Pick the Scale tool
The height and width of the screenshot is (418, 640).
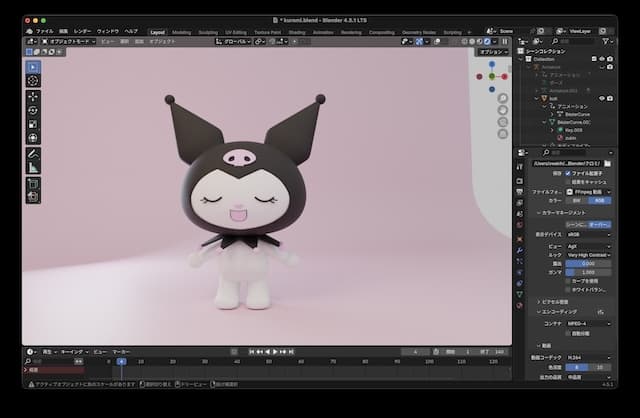click(x=33, y=124)
